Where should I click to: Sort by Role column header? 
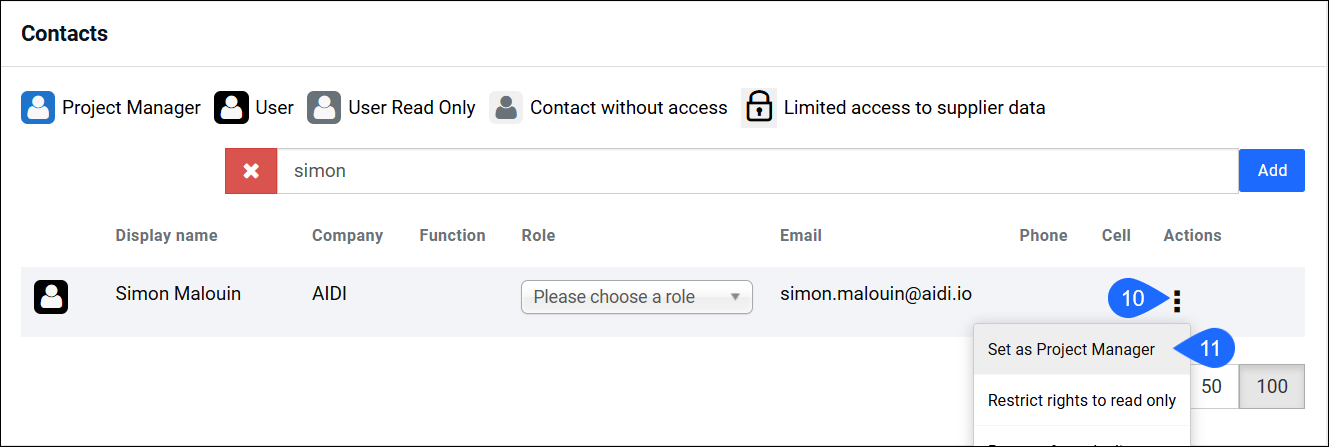[538, 236]
